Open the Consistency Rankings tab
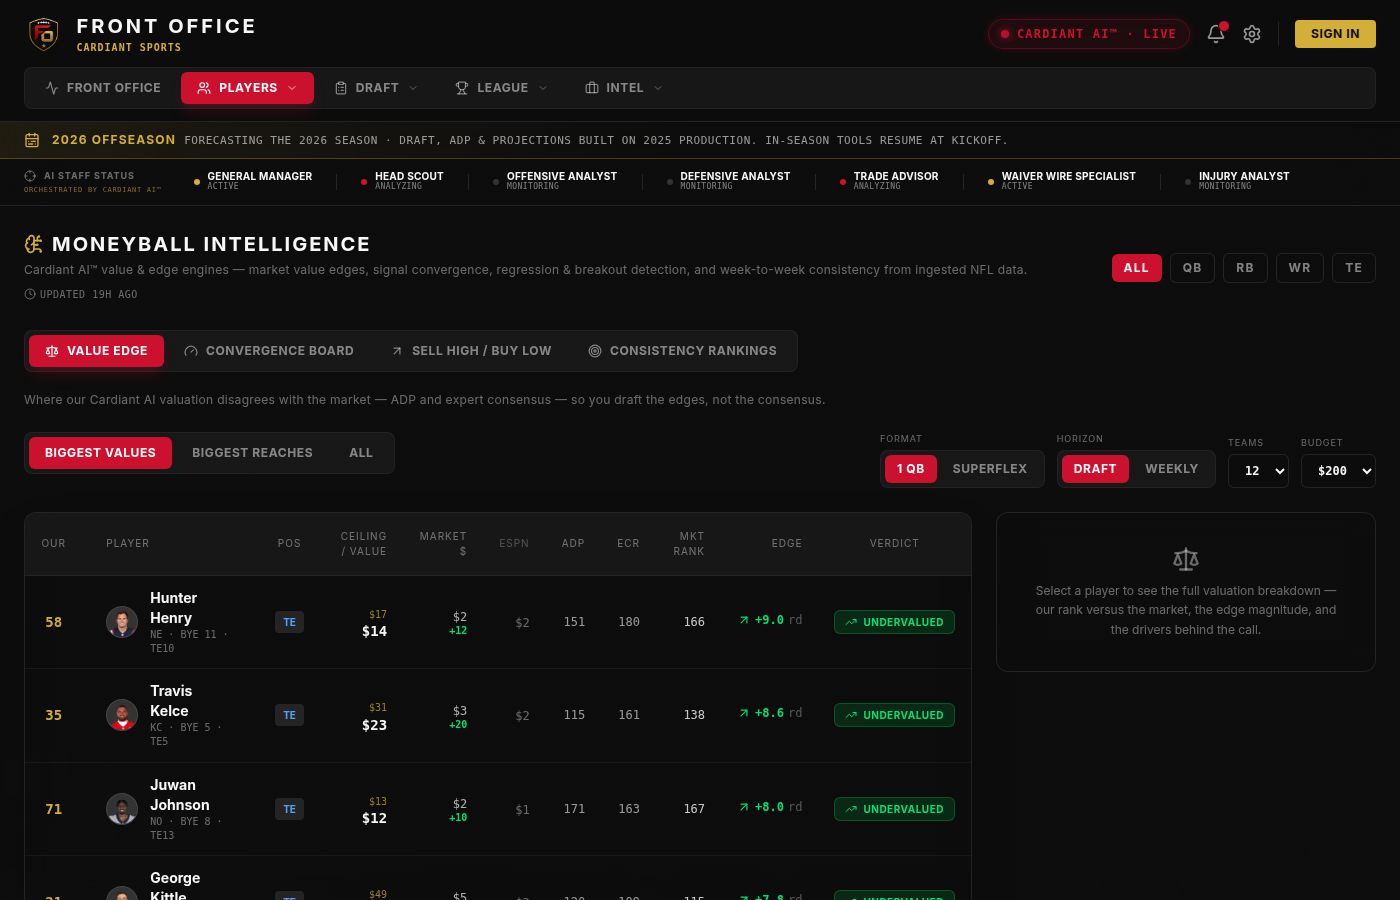 click(x=682, y=351)
